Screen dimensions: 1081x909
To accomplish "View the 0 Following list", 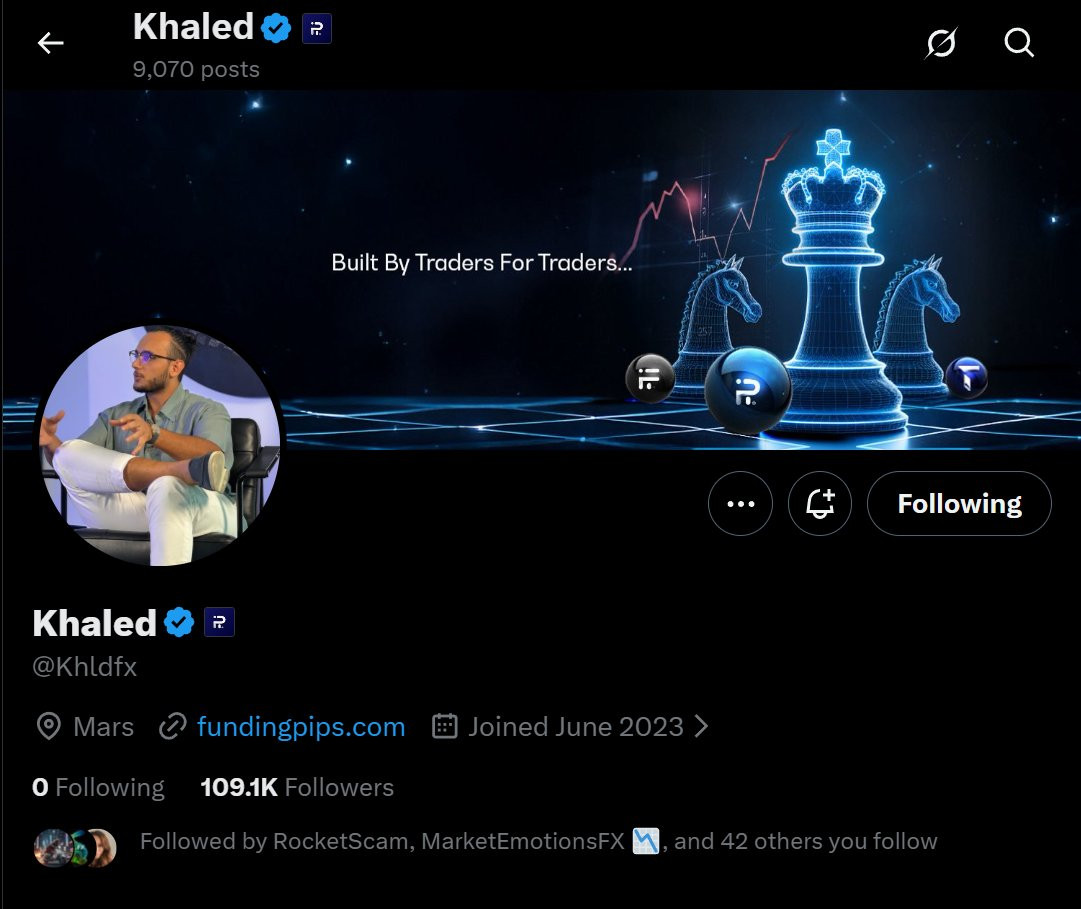I will pos(99,787).
